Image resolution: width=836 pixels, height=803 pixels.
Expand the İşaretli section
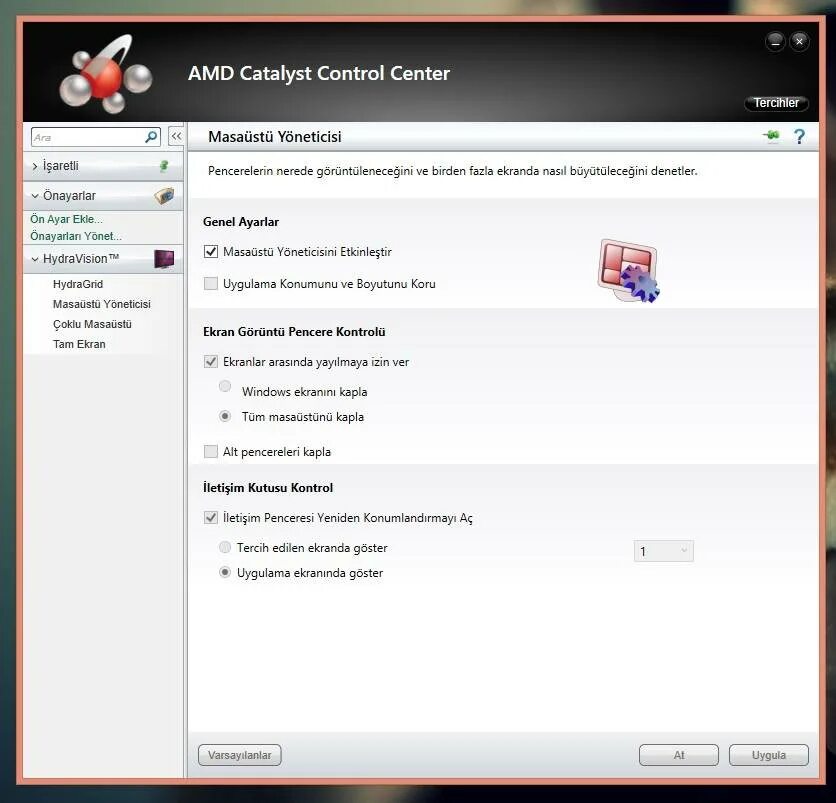click(35, 166)
